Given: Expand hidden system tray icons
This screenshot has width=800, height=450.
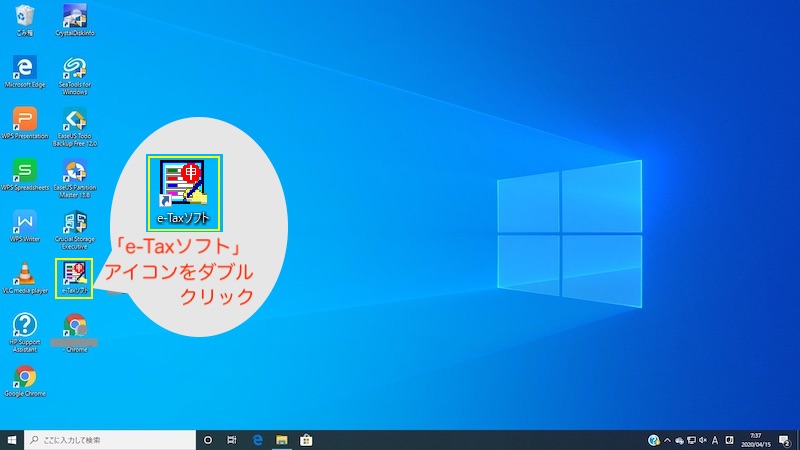Looking at the screenshot, I should pos(667,440).
